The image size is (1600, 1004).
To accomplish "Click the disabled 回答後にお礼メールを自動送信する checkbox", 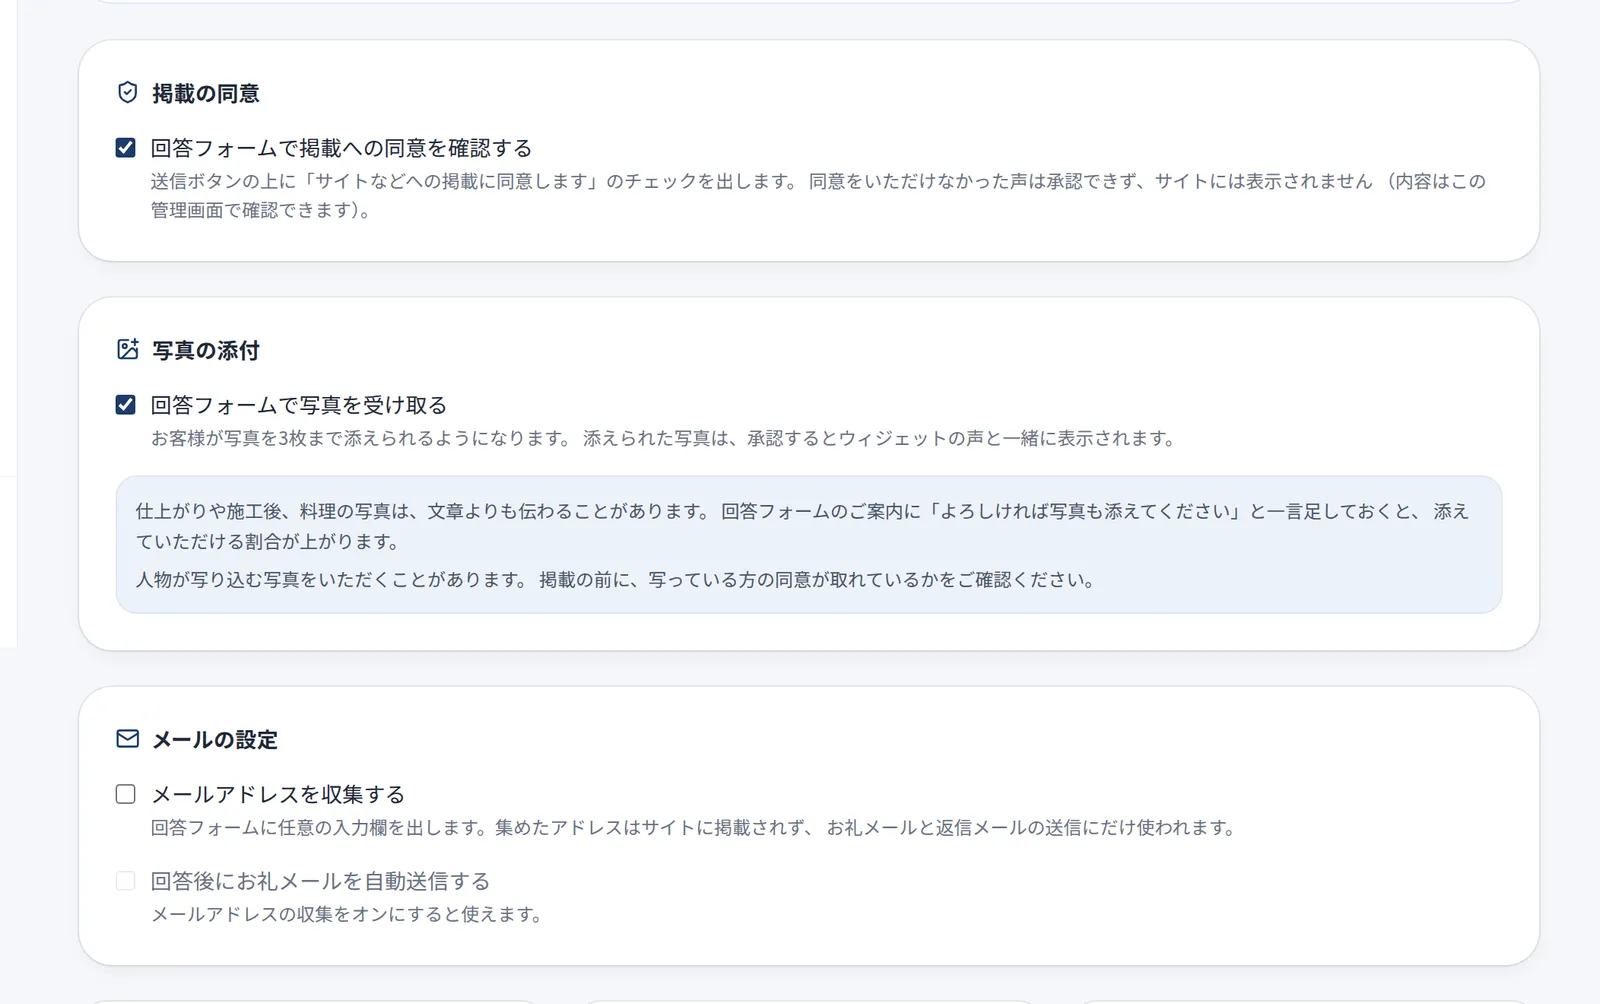I will pos(125,881).
